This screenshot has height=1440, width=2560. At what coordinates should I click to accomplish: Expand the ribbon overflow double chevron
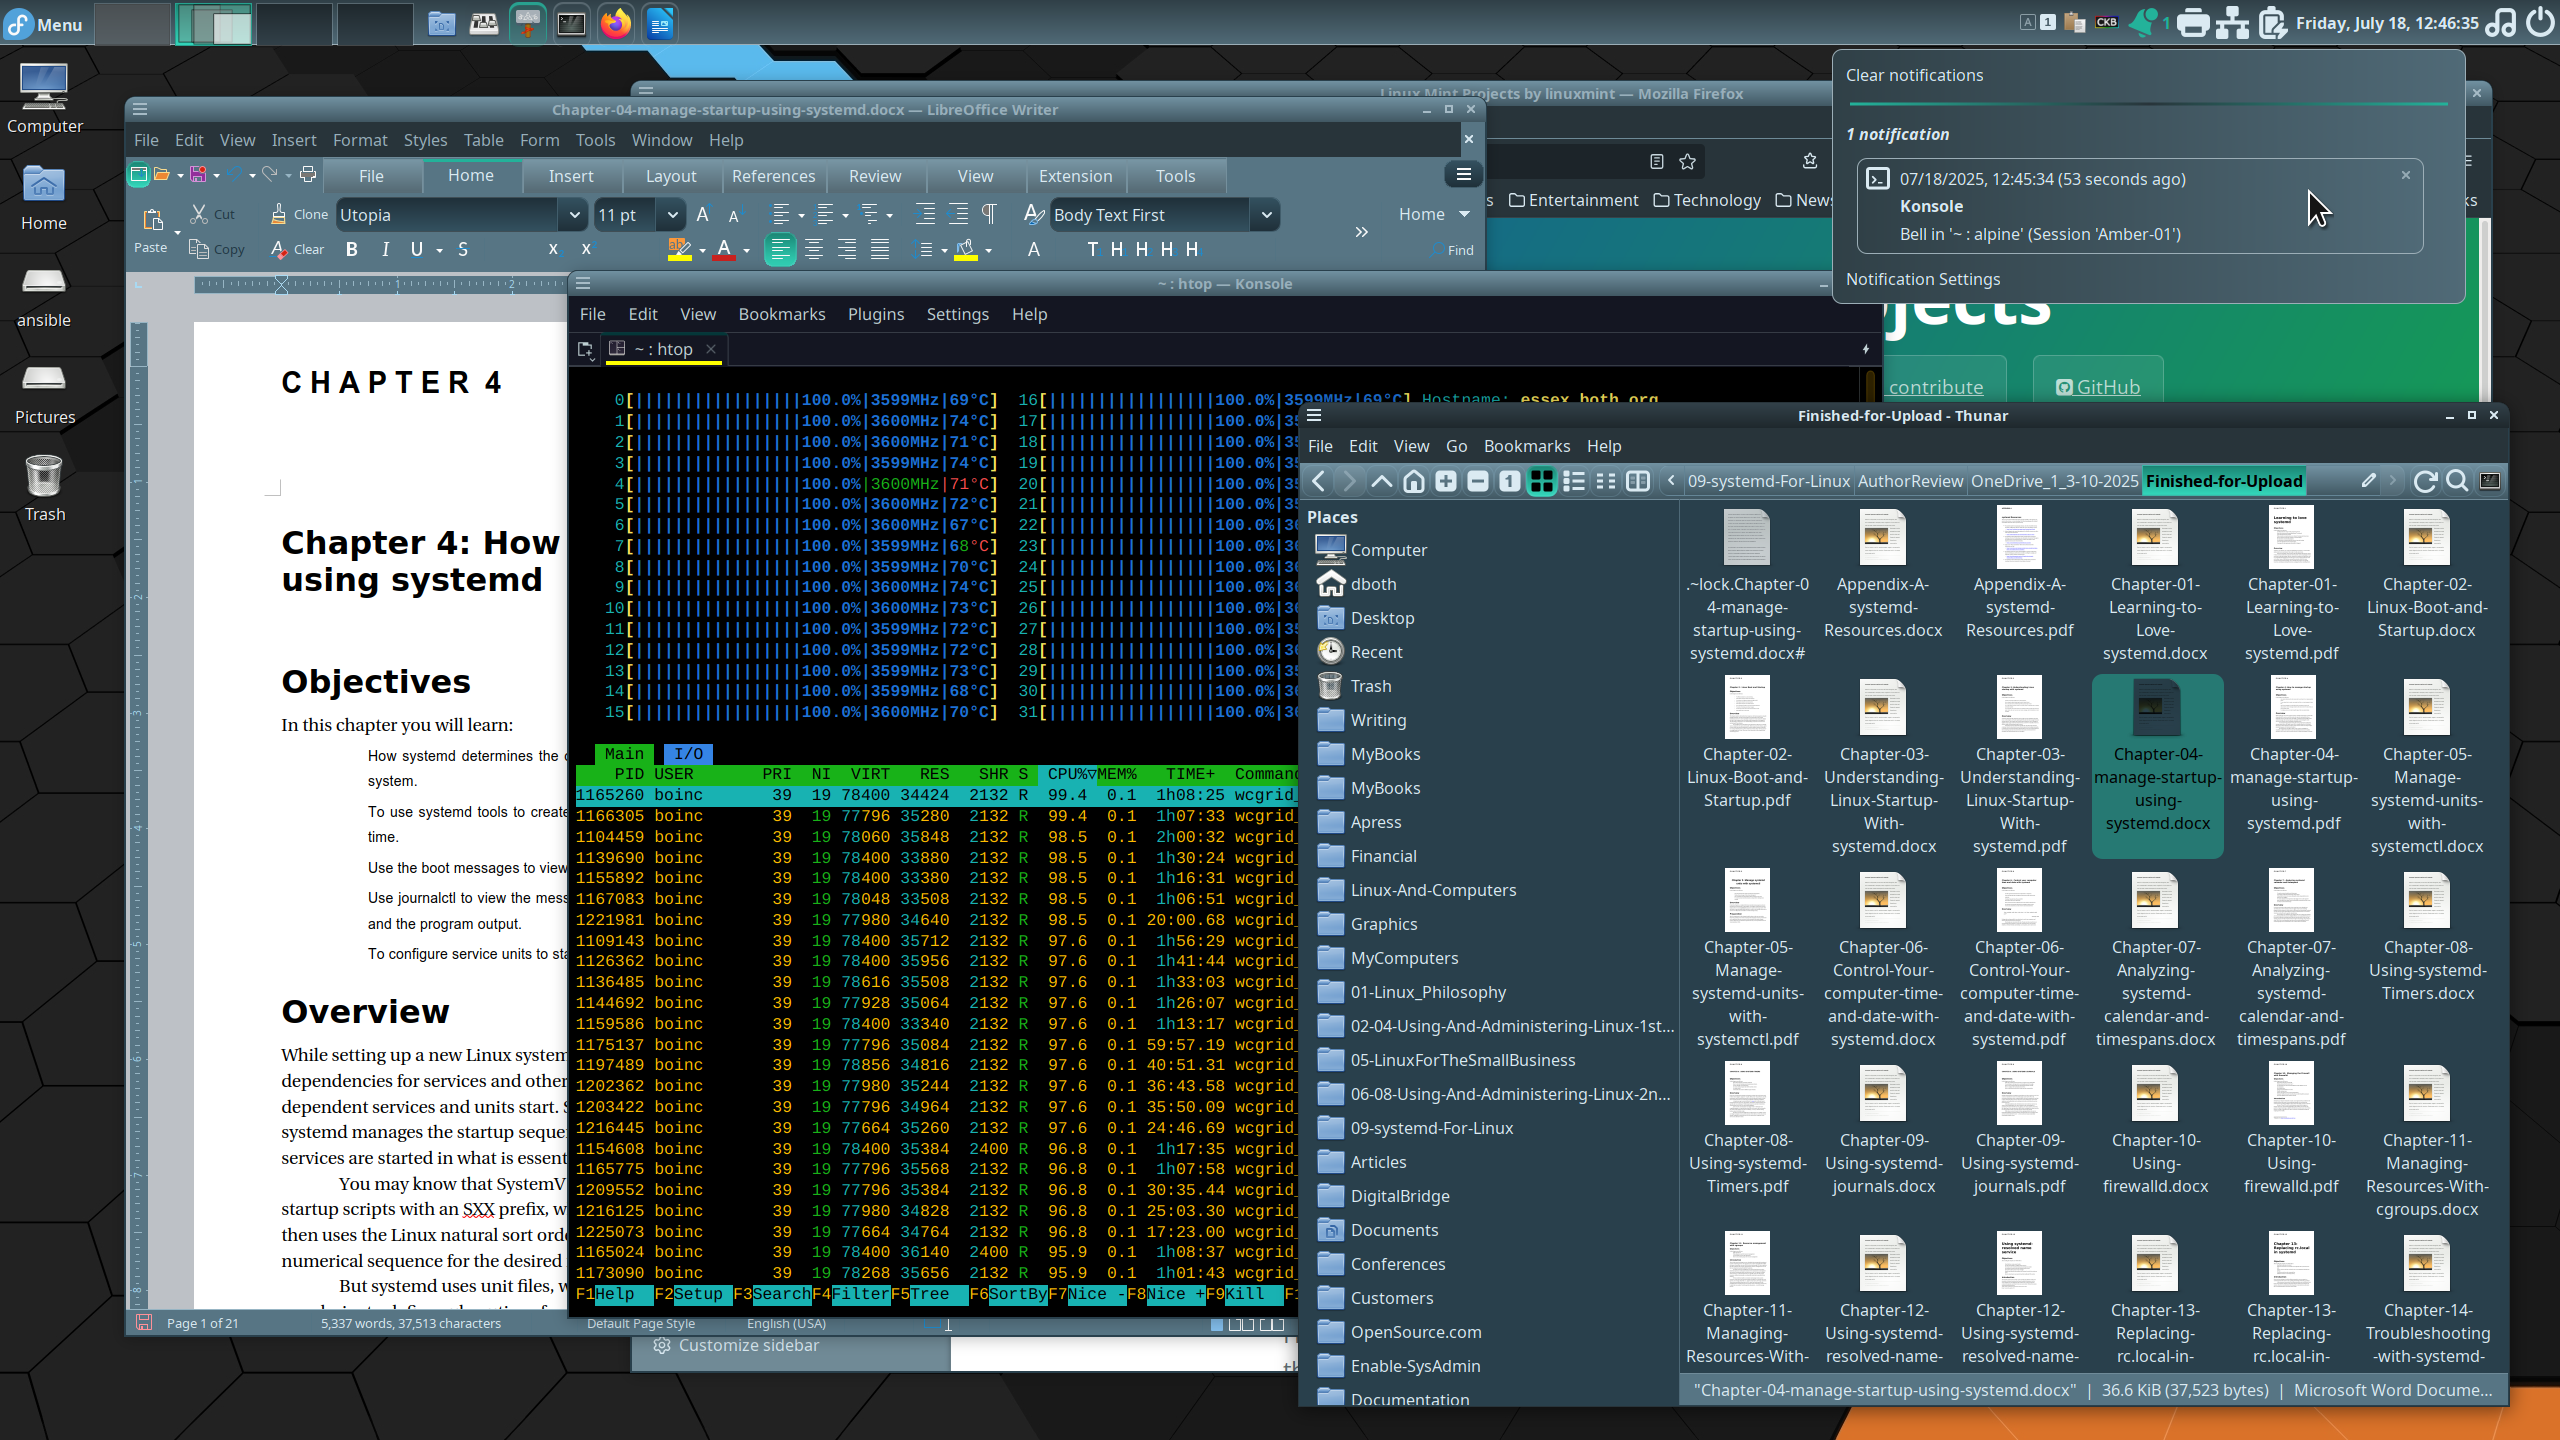point(1361,232)
